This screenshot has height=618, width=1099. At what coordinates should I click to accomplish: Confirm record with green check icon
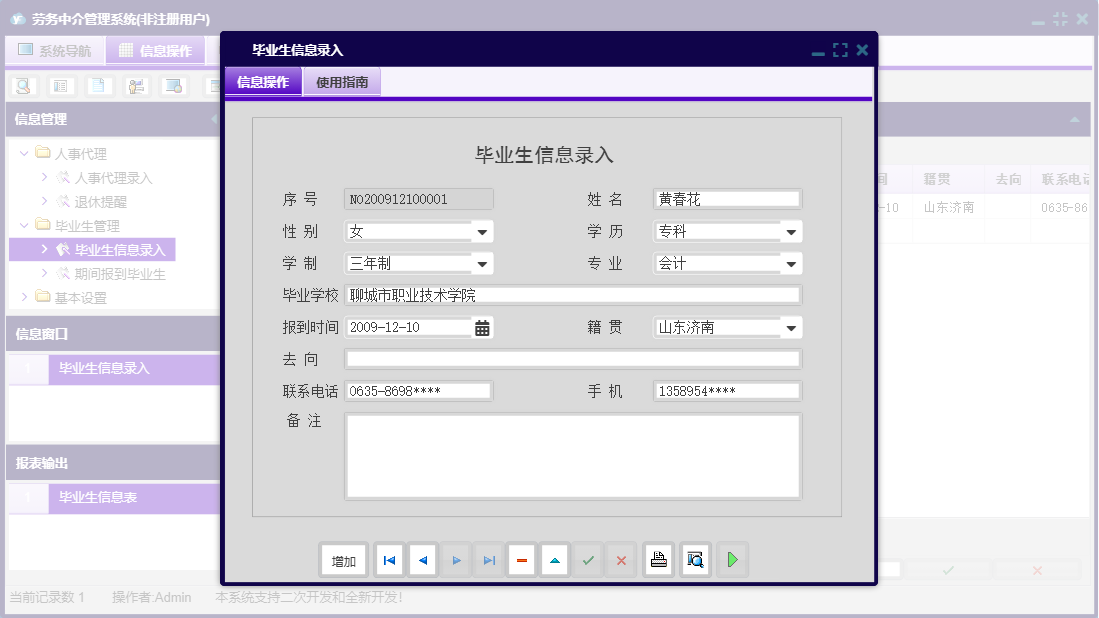588,560
